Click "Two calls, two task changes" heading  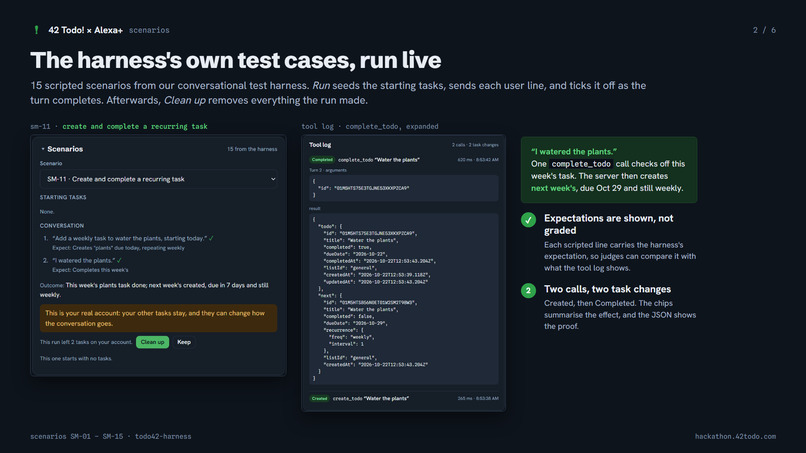click(608, 289)
